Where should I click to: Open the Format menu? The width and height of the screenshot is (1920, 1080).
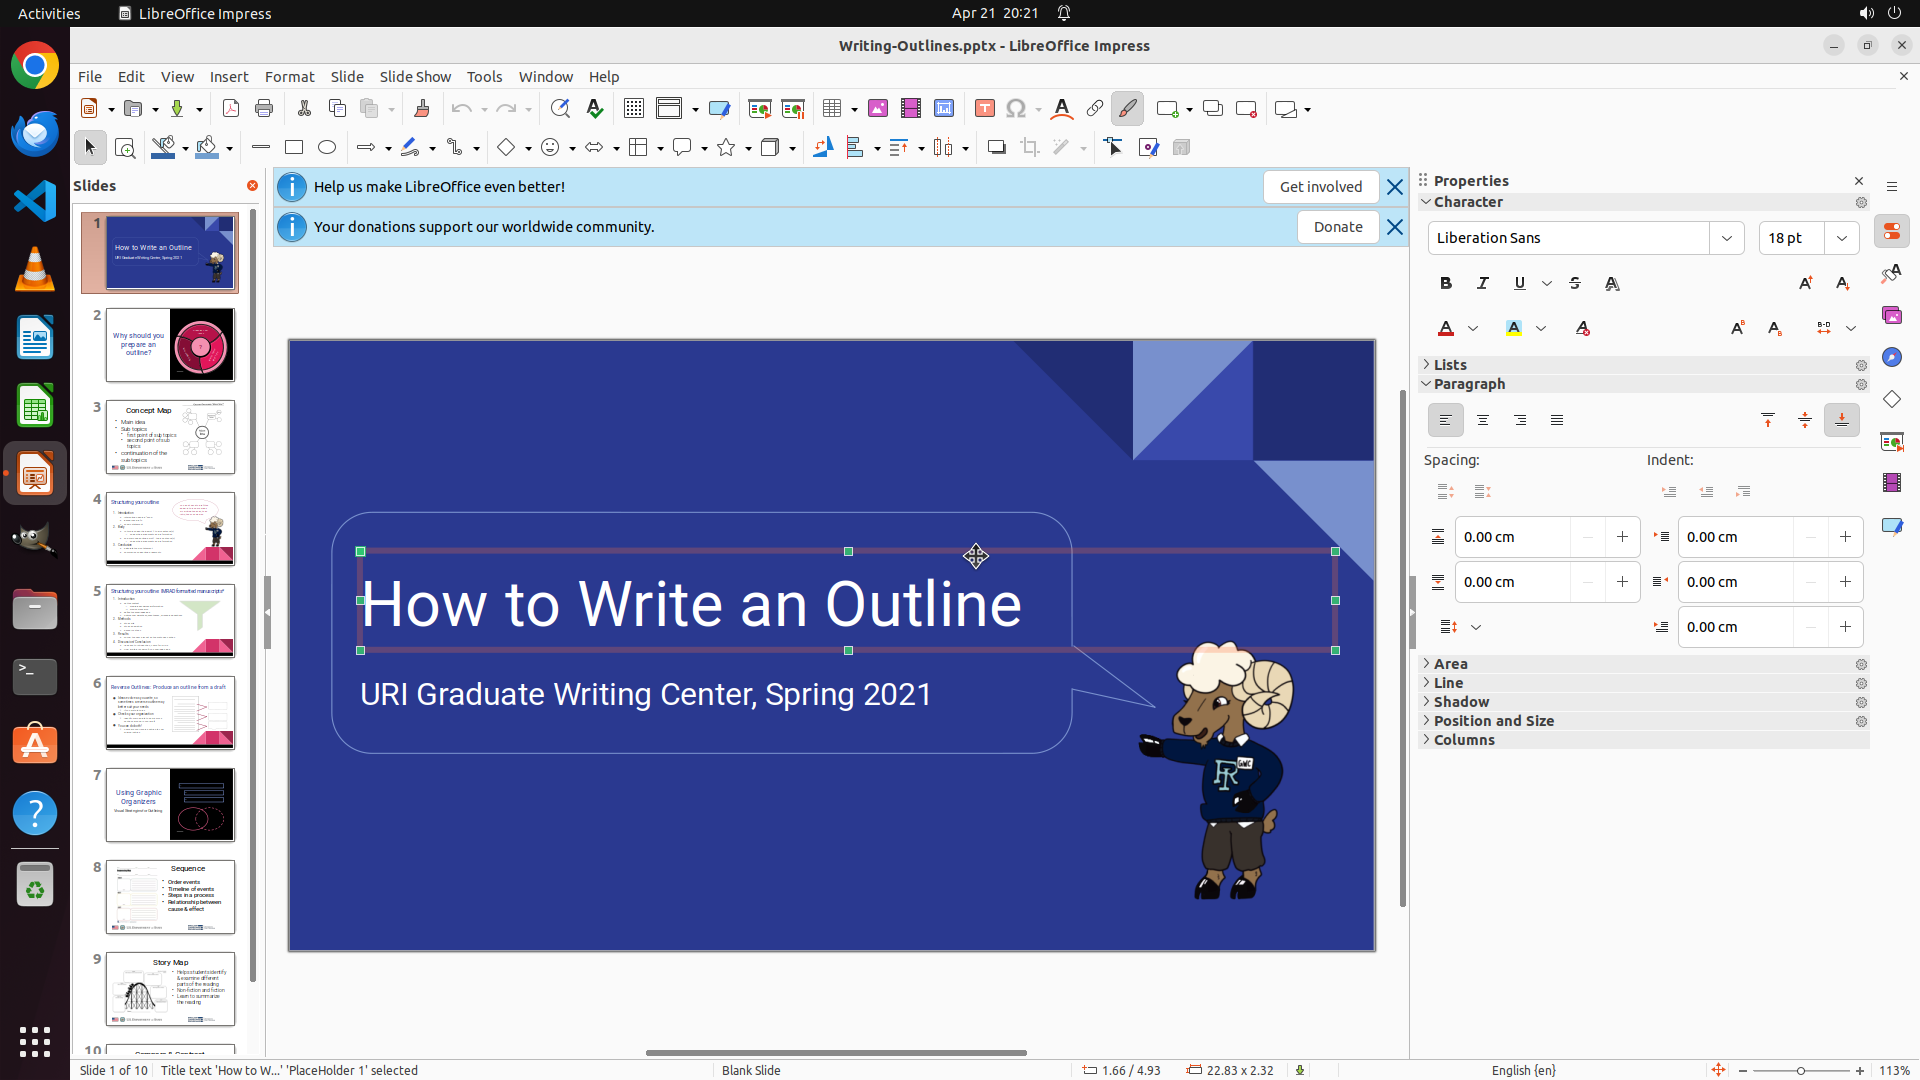[x=289, y=77]
